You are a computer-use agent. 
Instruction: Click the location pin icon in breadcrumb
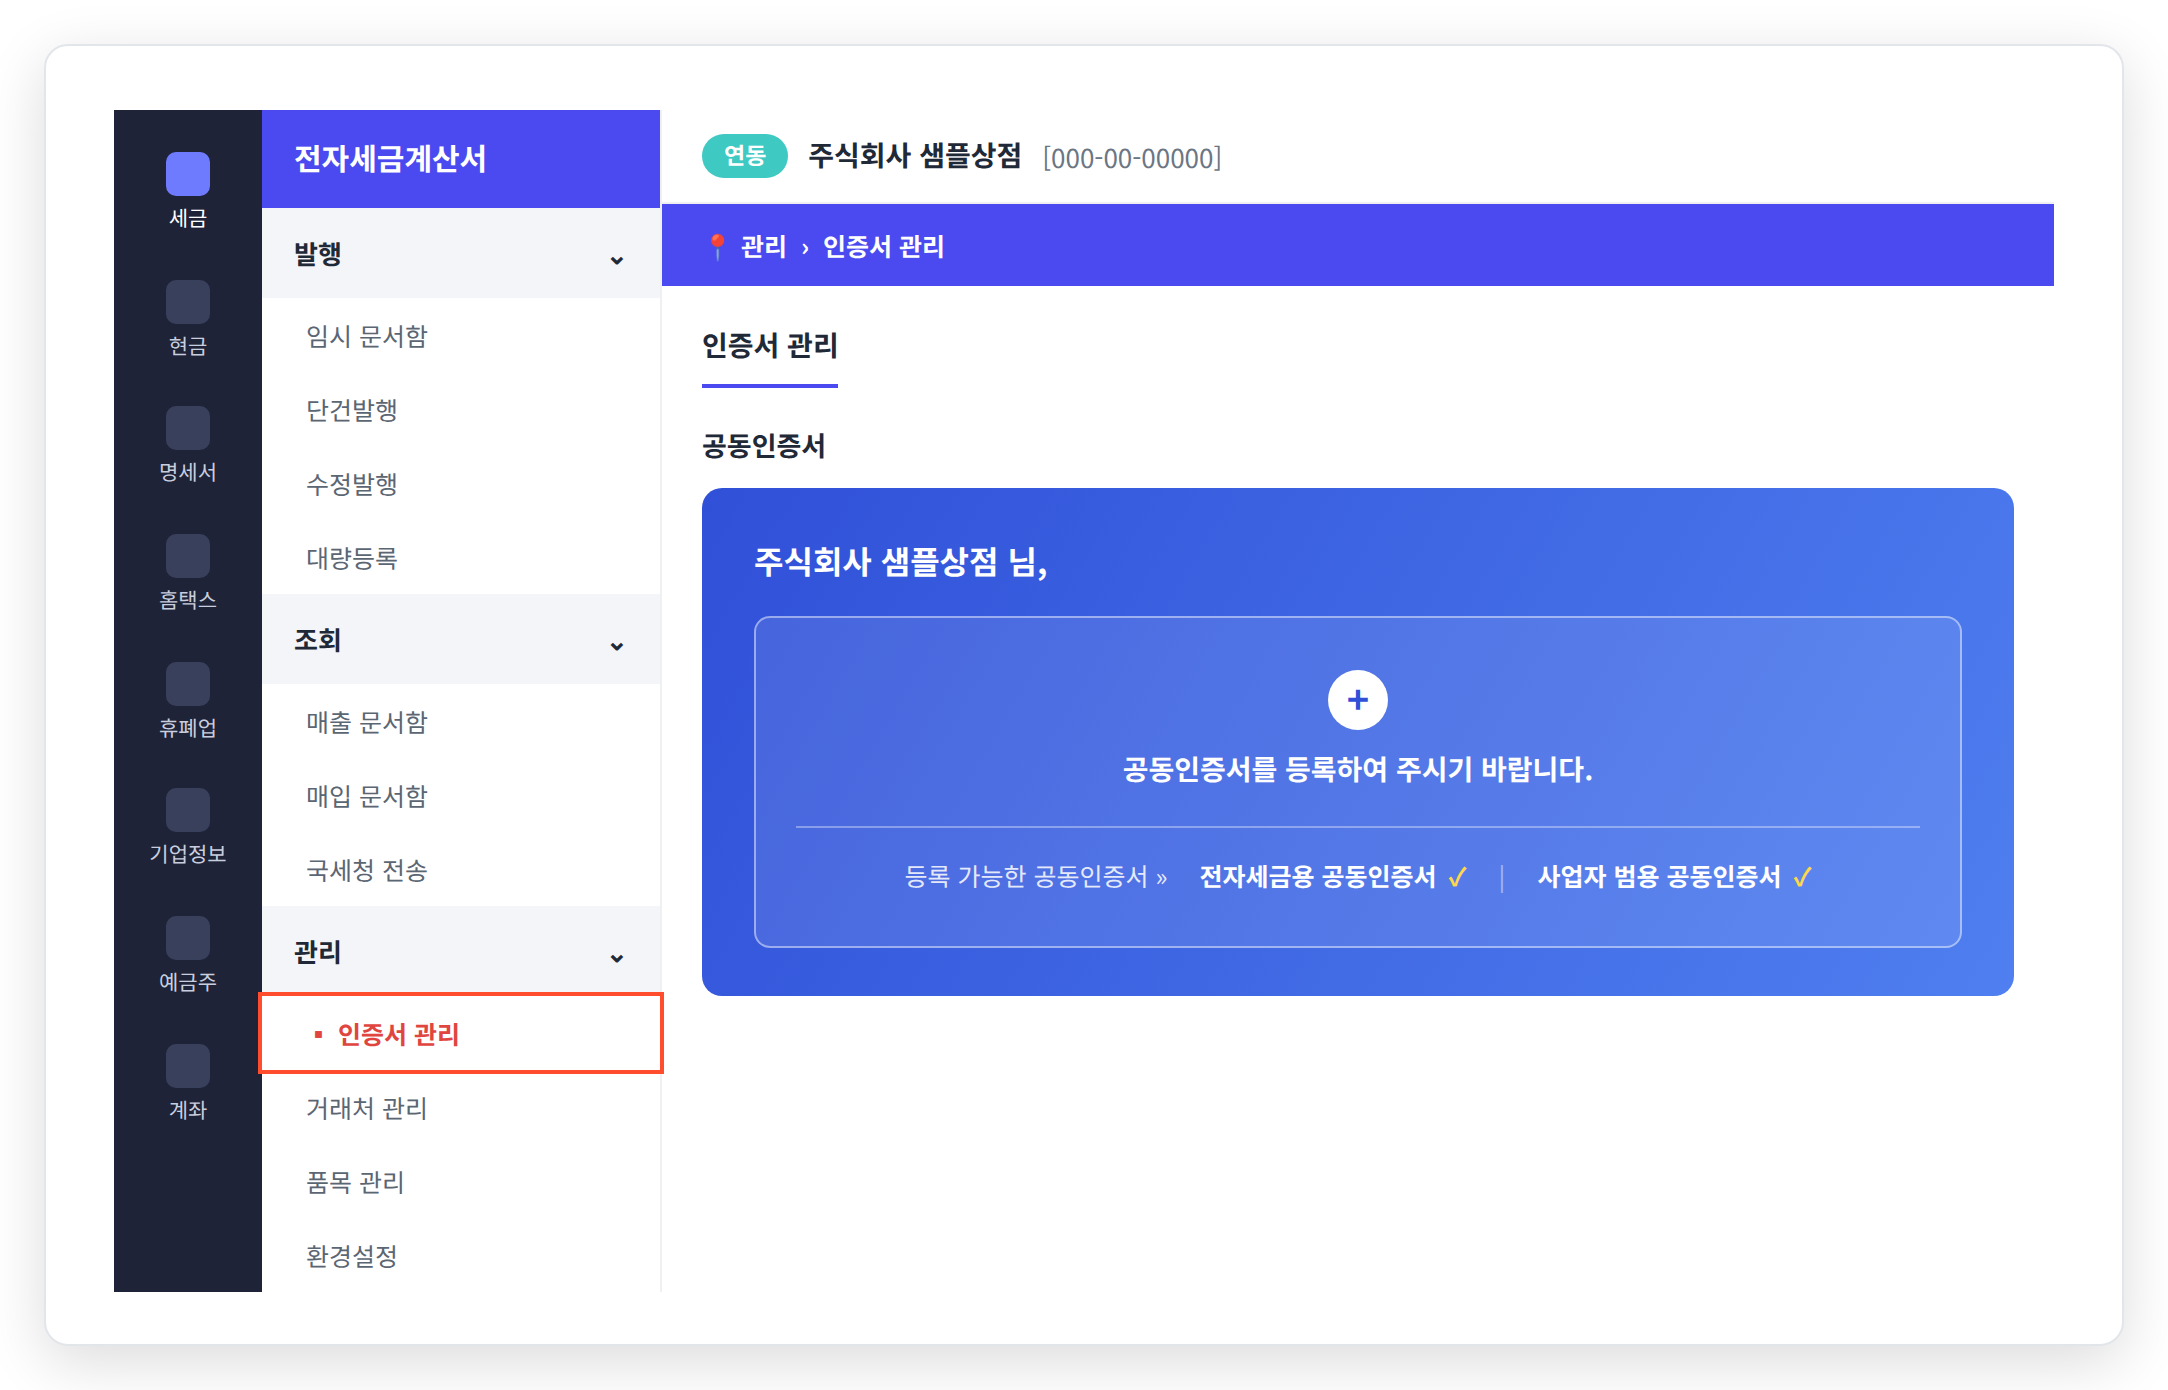(717, 246)
